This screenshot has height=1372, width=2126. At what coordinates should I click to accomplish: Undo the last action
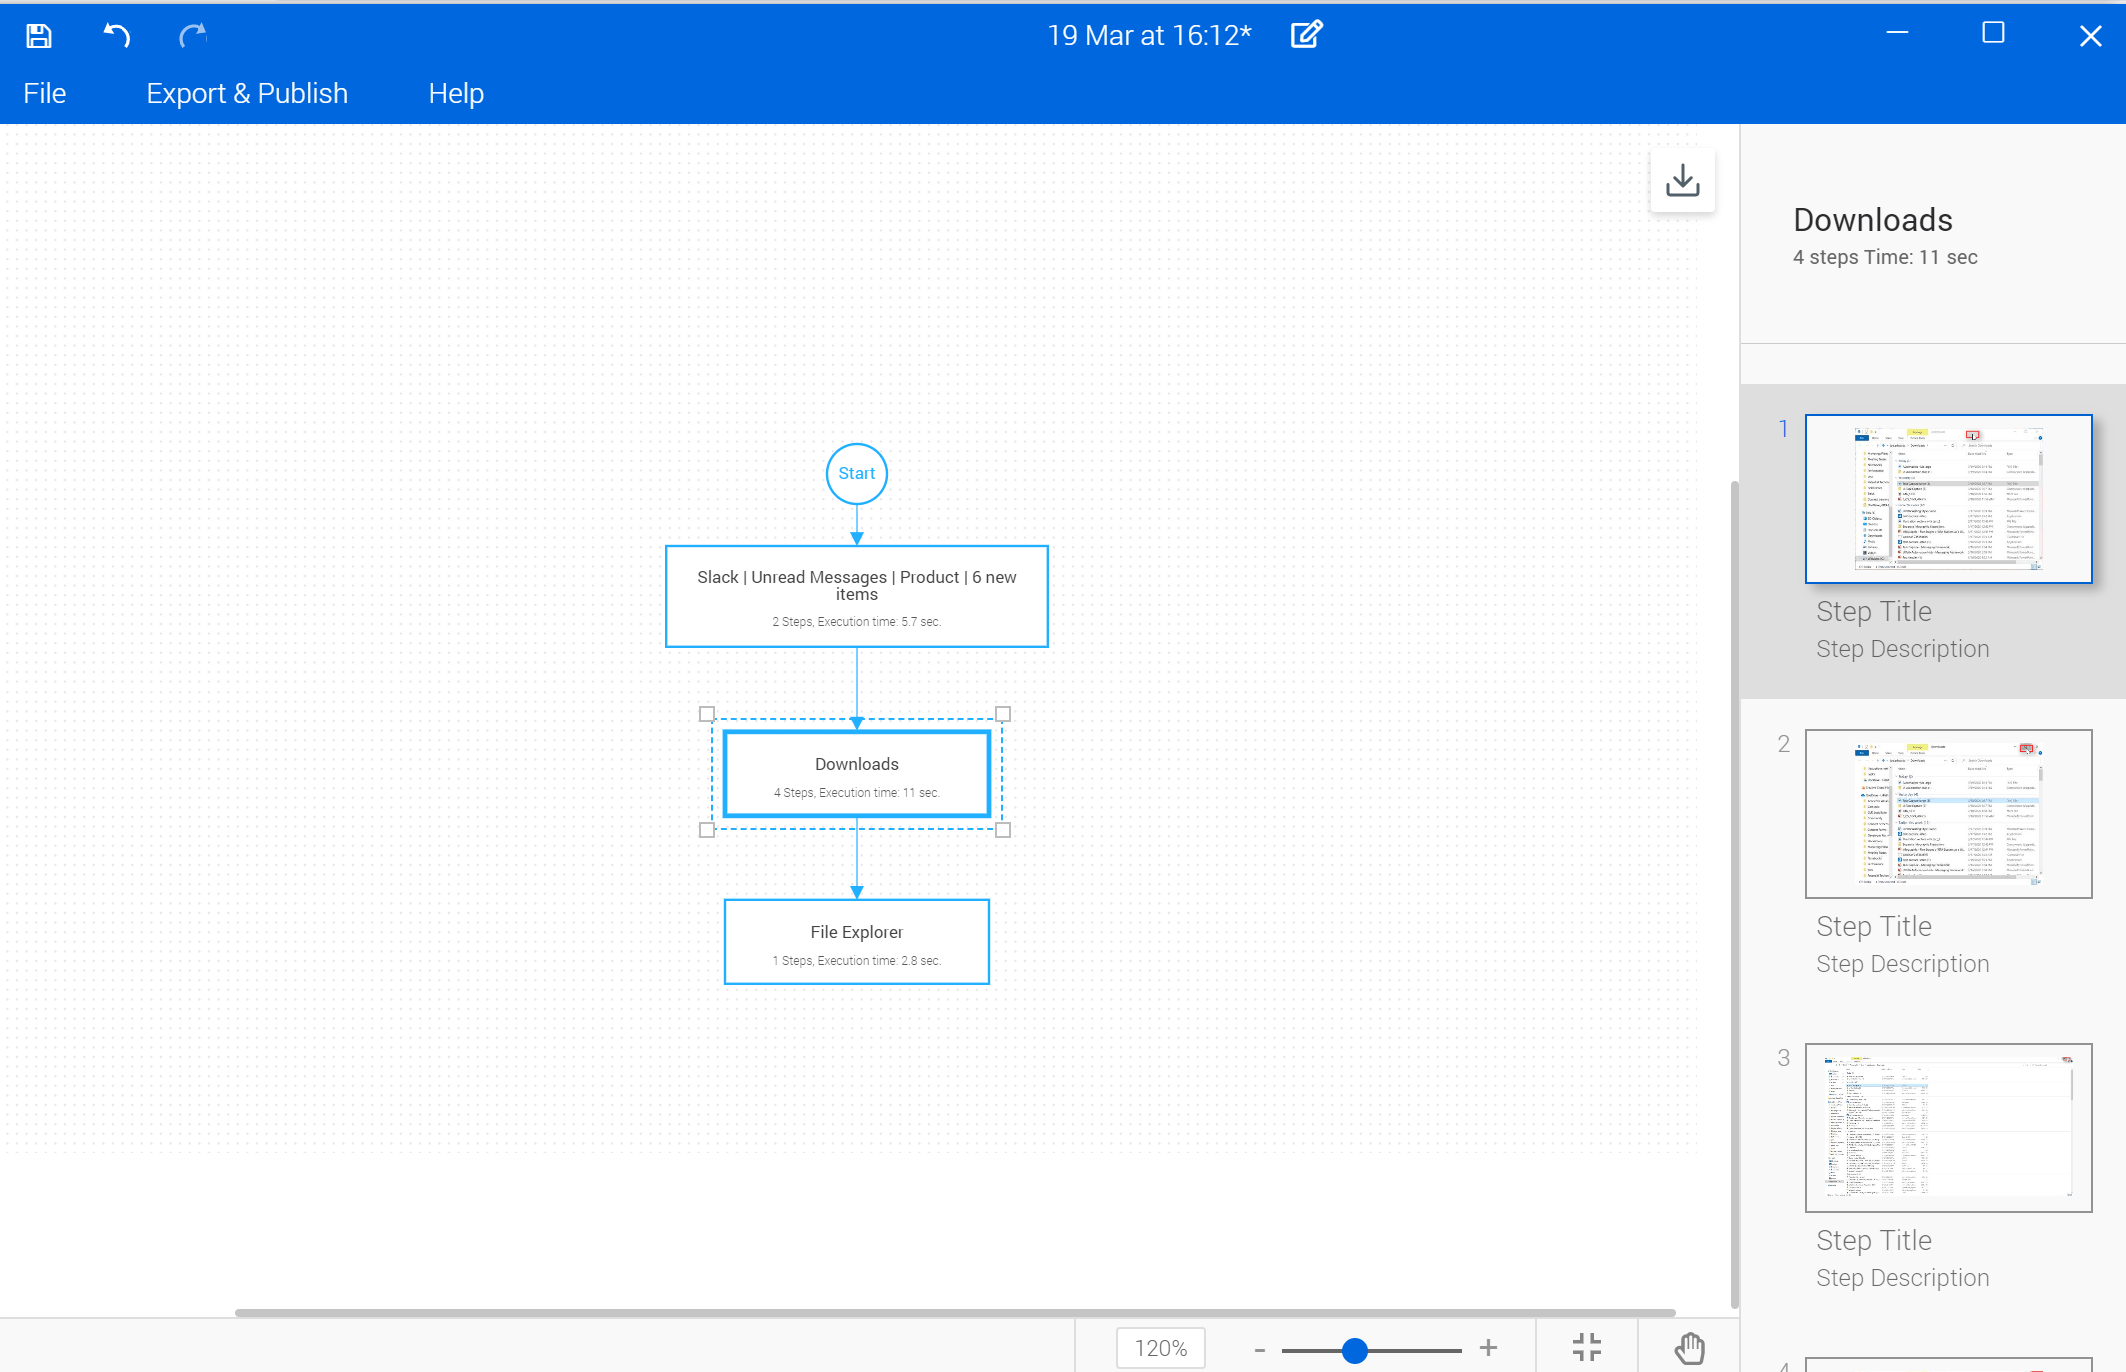[x=117, y=36]
